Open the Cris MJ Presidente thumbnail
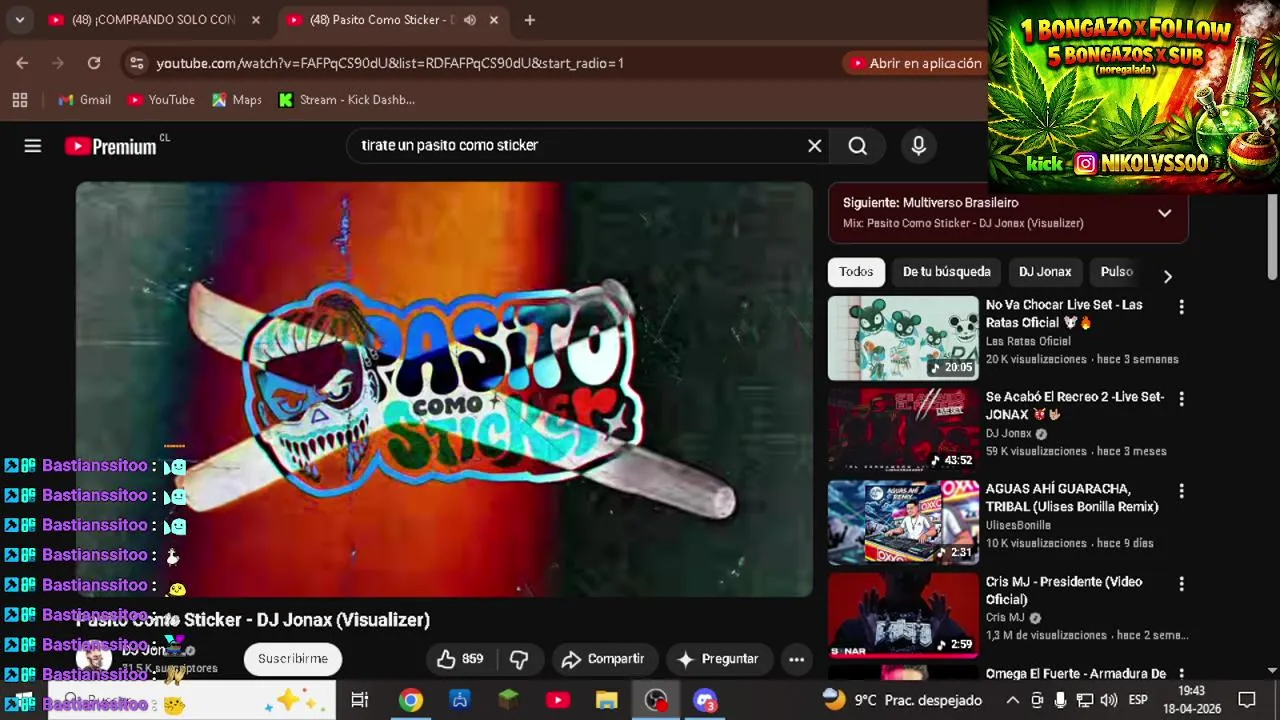Viewport: 1280px width, 720px height. (903, 615)
